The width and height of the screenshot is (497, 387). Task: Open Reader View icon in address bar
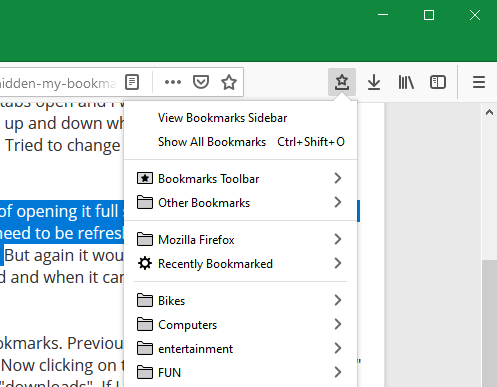[x=132, y=82]
